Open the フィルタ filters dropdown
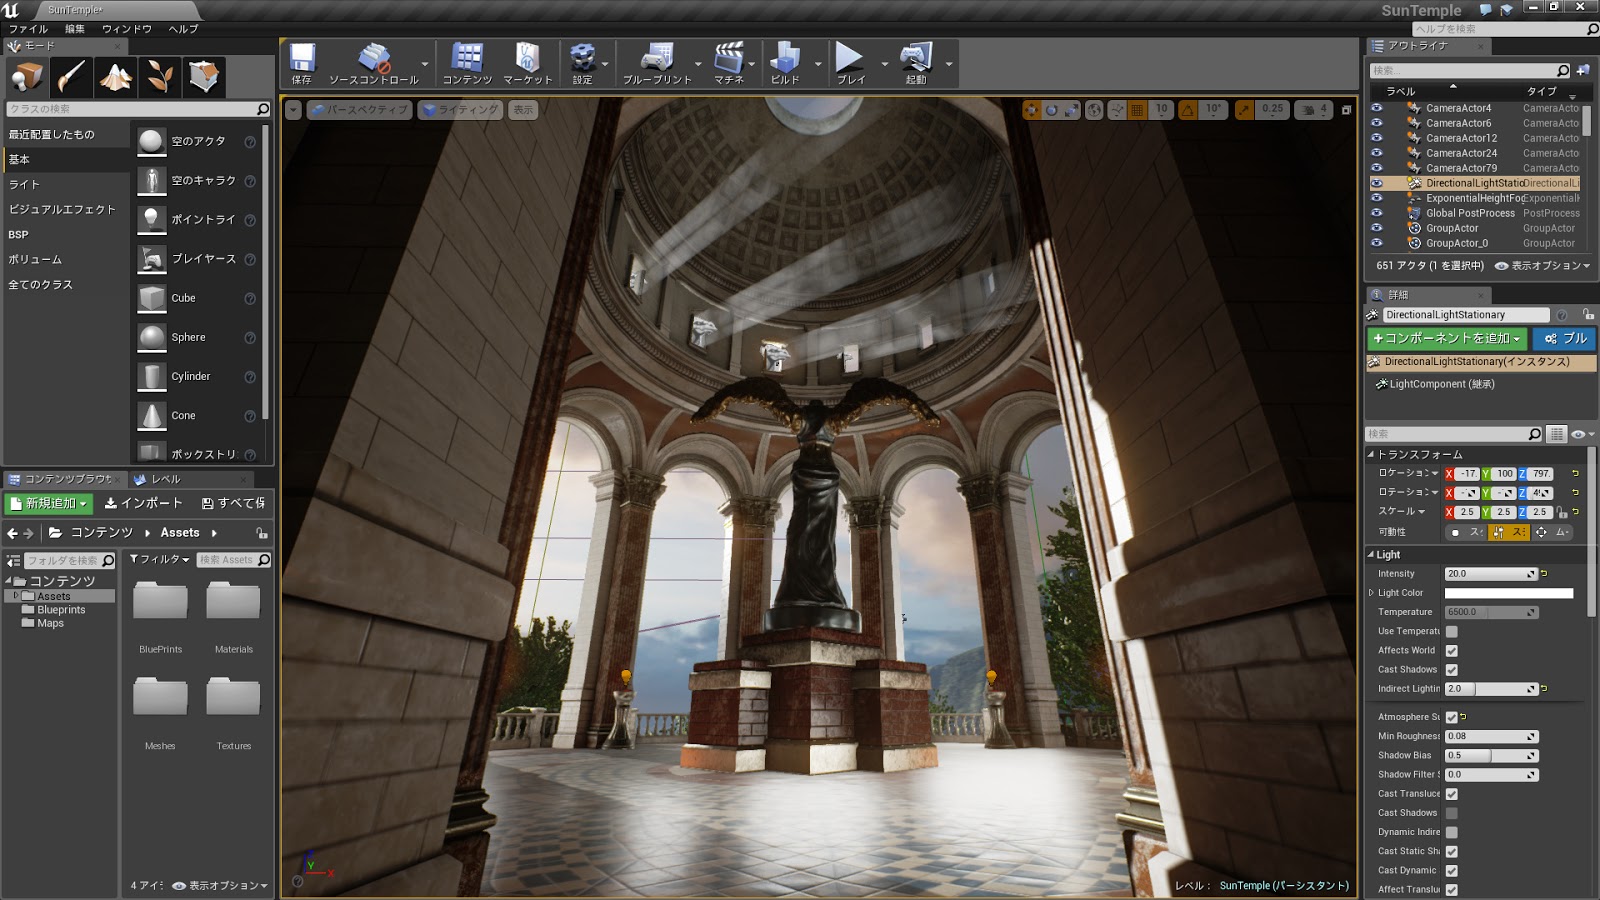Screen dimensions: 1600x900 point(159,560)
